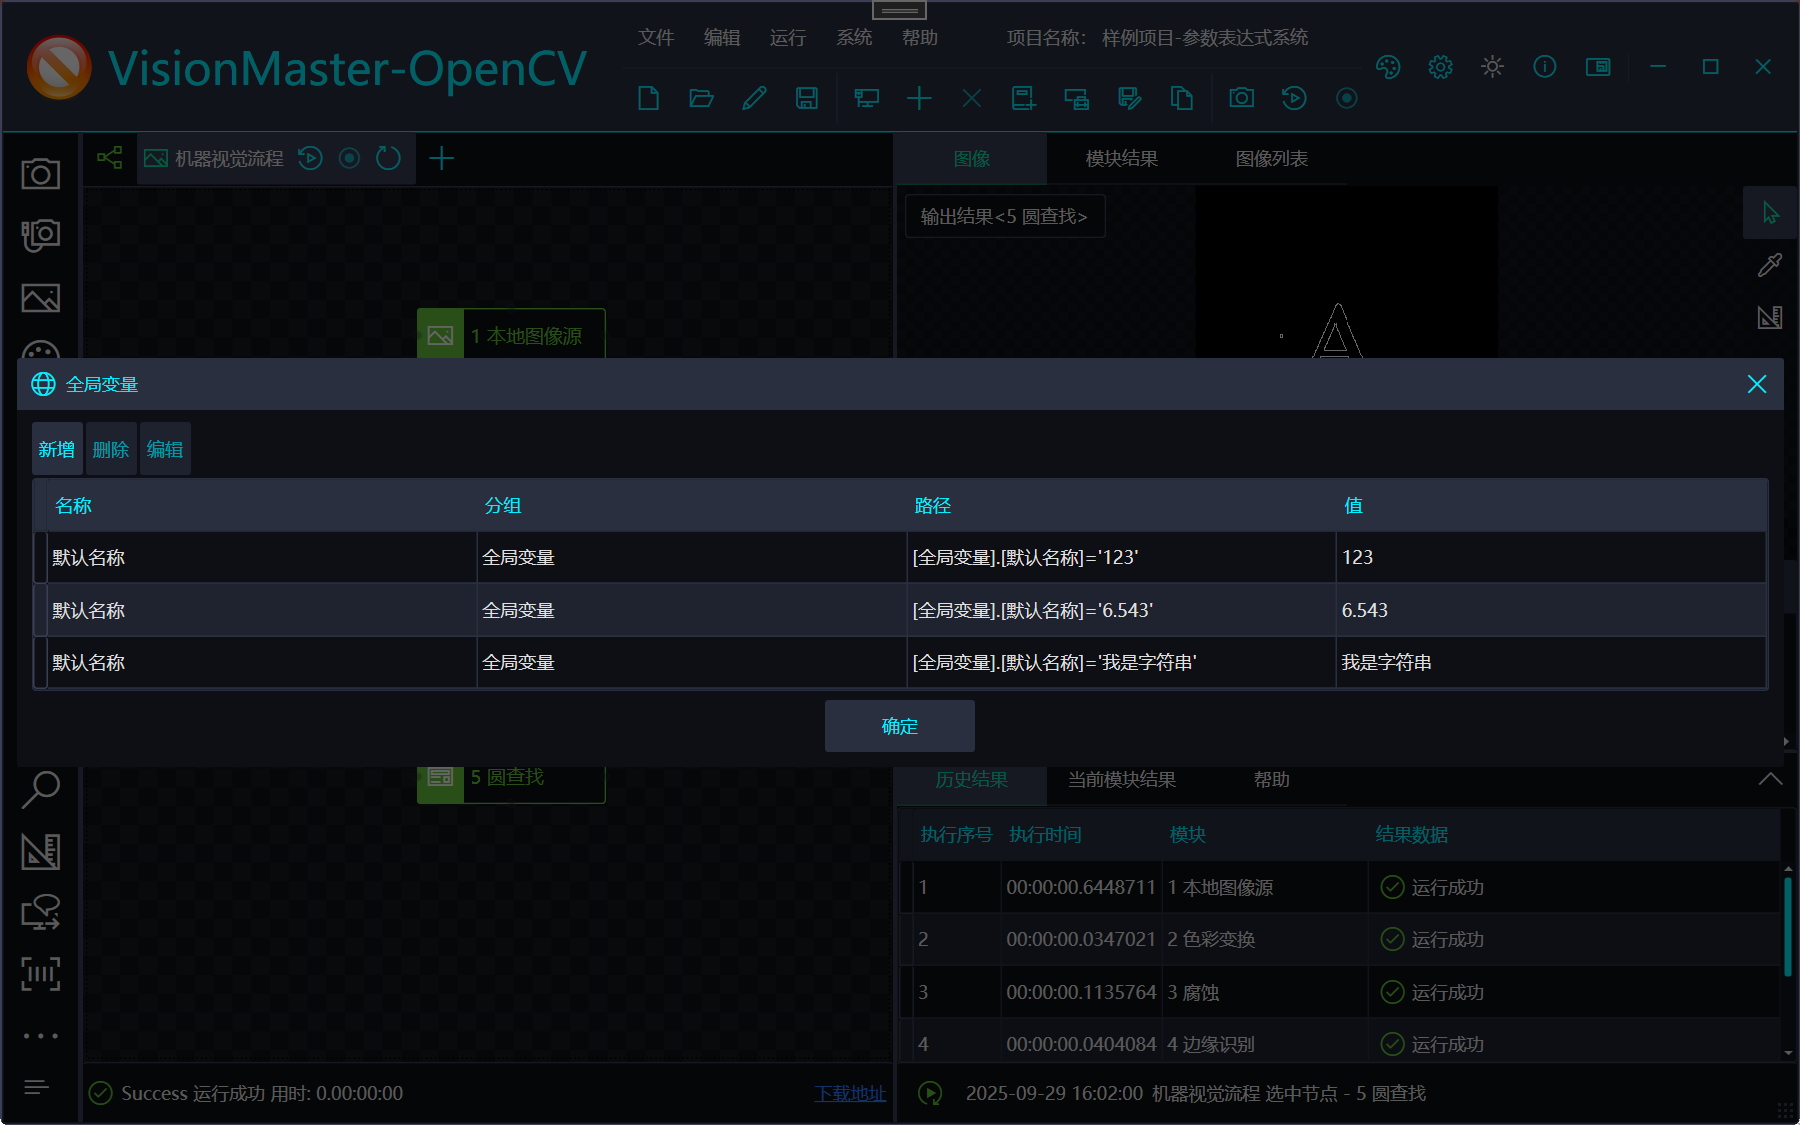Open the info circle icon
This screenshot has width=1800, height=1125.
coord(1545,67)
